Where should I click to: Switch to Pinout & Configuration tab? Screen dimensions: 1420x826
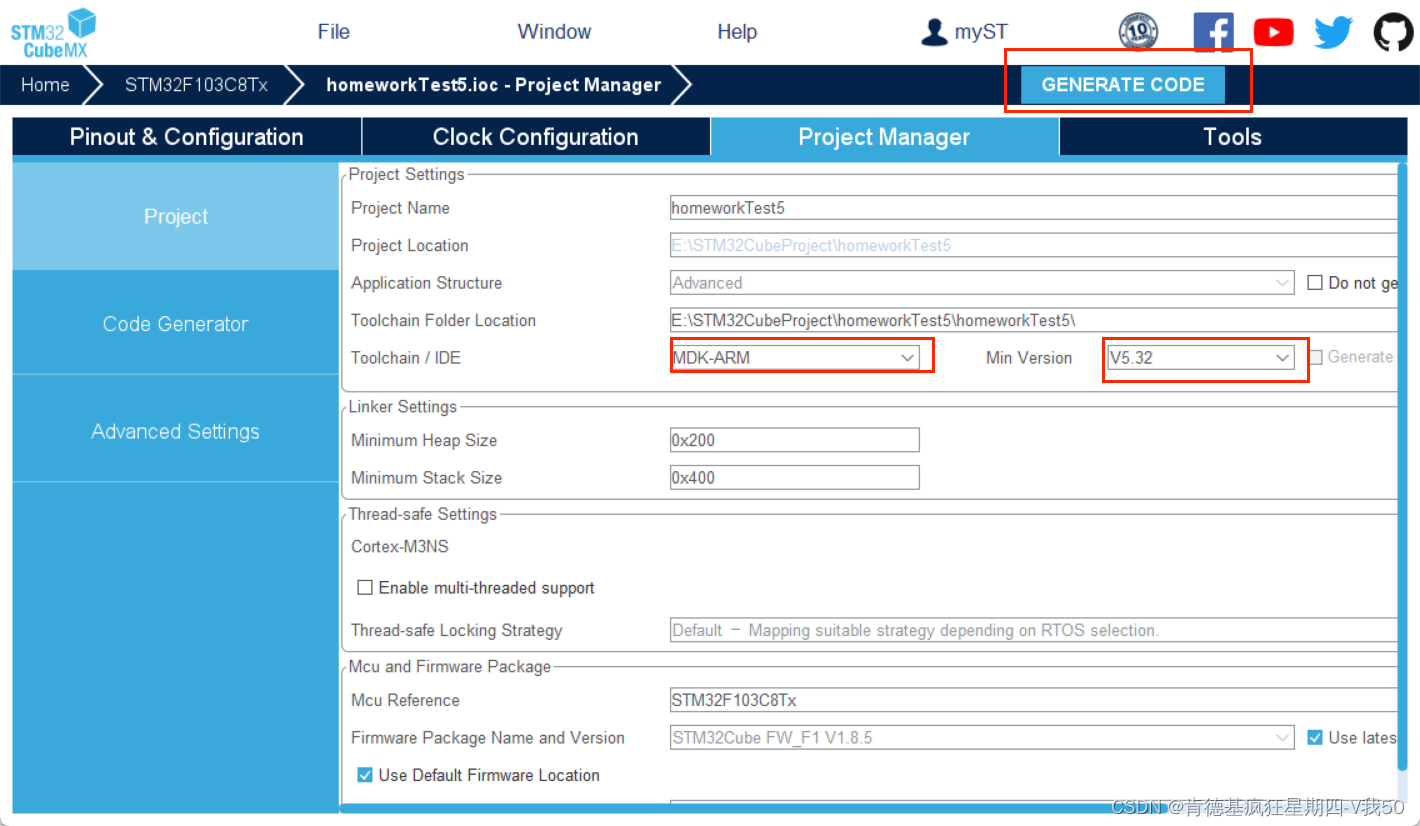tap(187, 137)
